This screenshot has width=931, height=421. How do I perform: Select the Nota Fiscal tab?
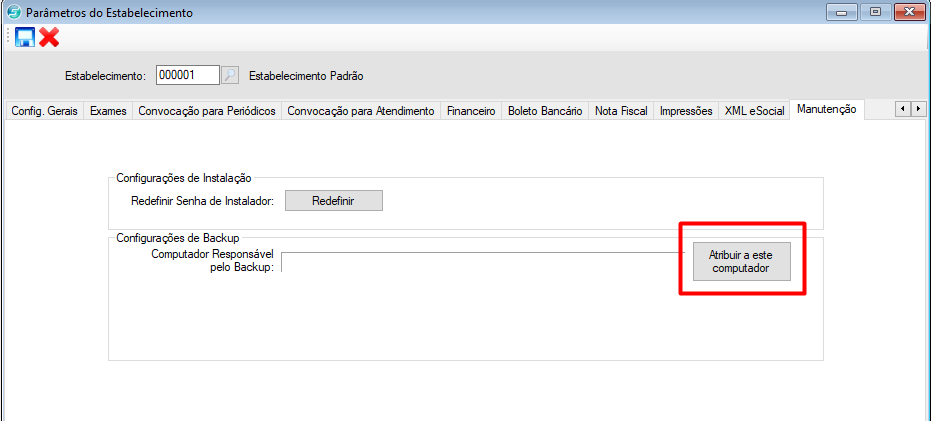coord(621,111)
